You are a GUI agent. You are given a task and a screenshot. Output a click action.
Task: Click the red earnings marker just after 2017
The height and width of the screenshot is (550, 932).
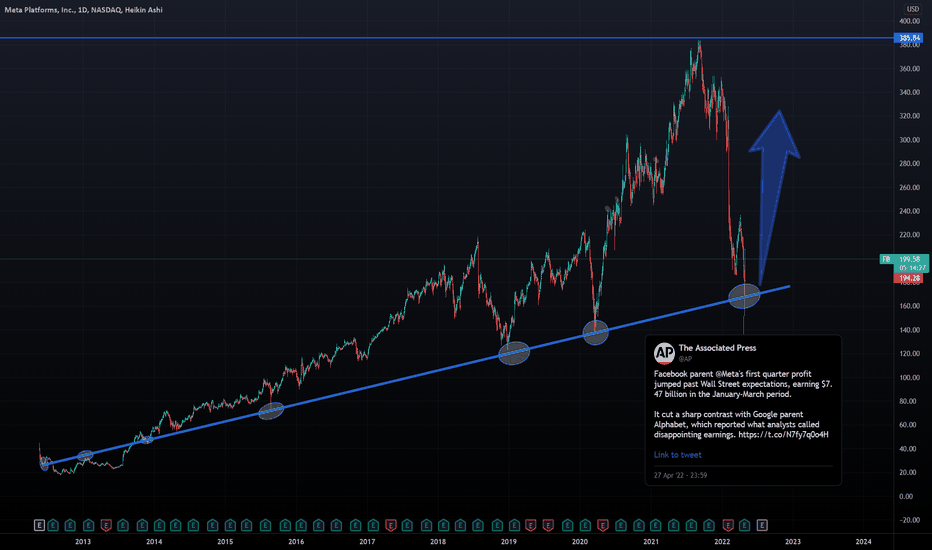tap(391, 525)
